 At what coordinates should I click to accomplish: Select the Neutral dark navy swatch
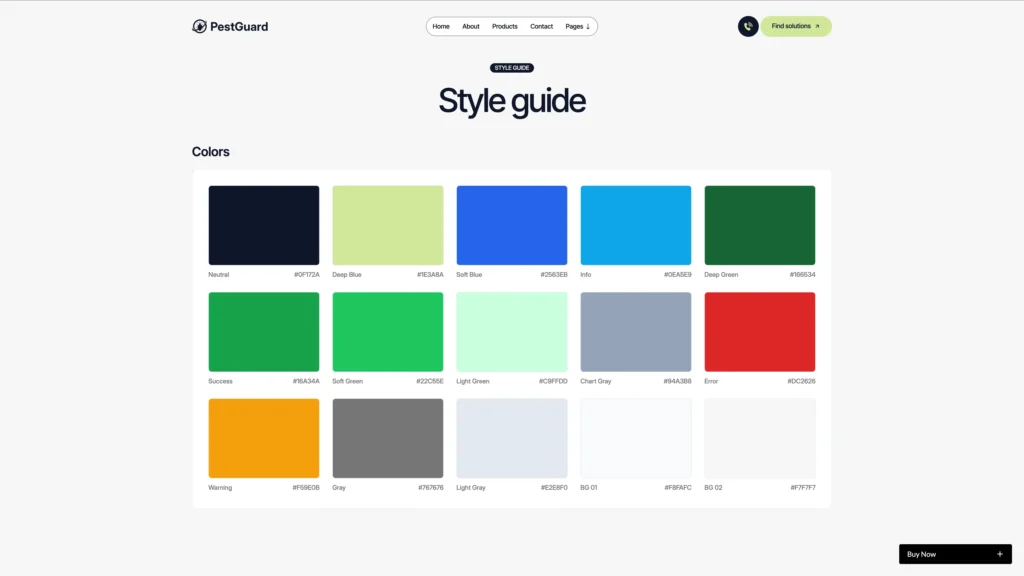coord(264,225)
